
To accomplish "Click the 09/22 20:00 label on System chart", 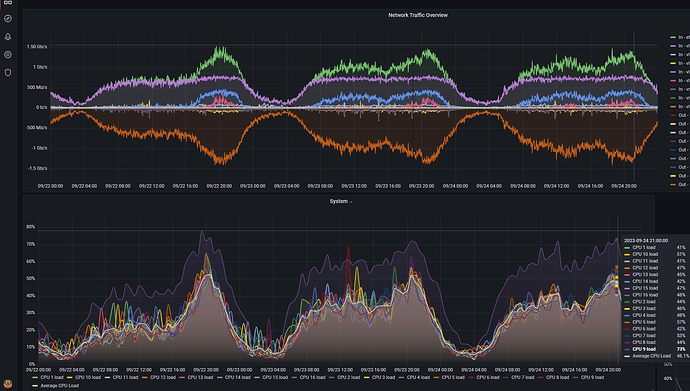I will coord(206,370).
